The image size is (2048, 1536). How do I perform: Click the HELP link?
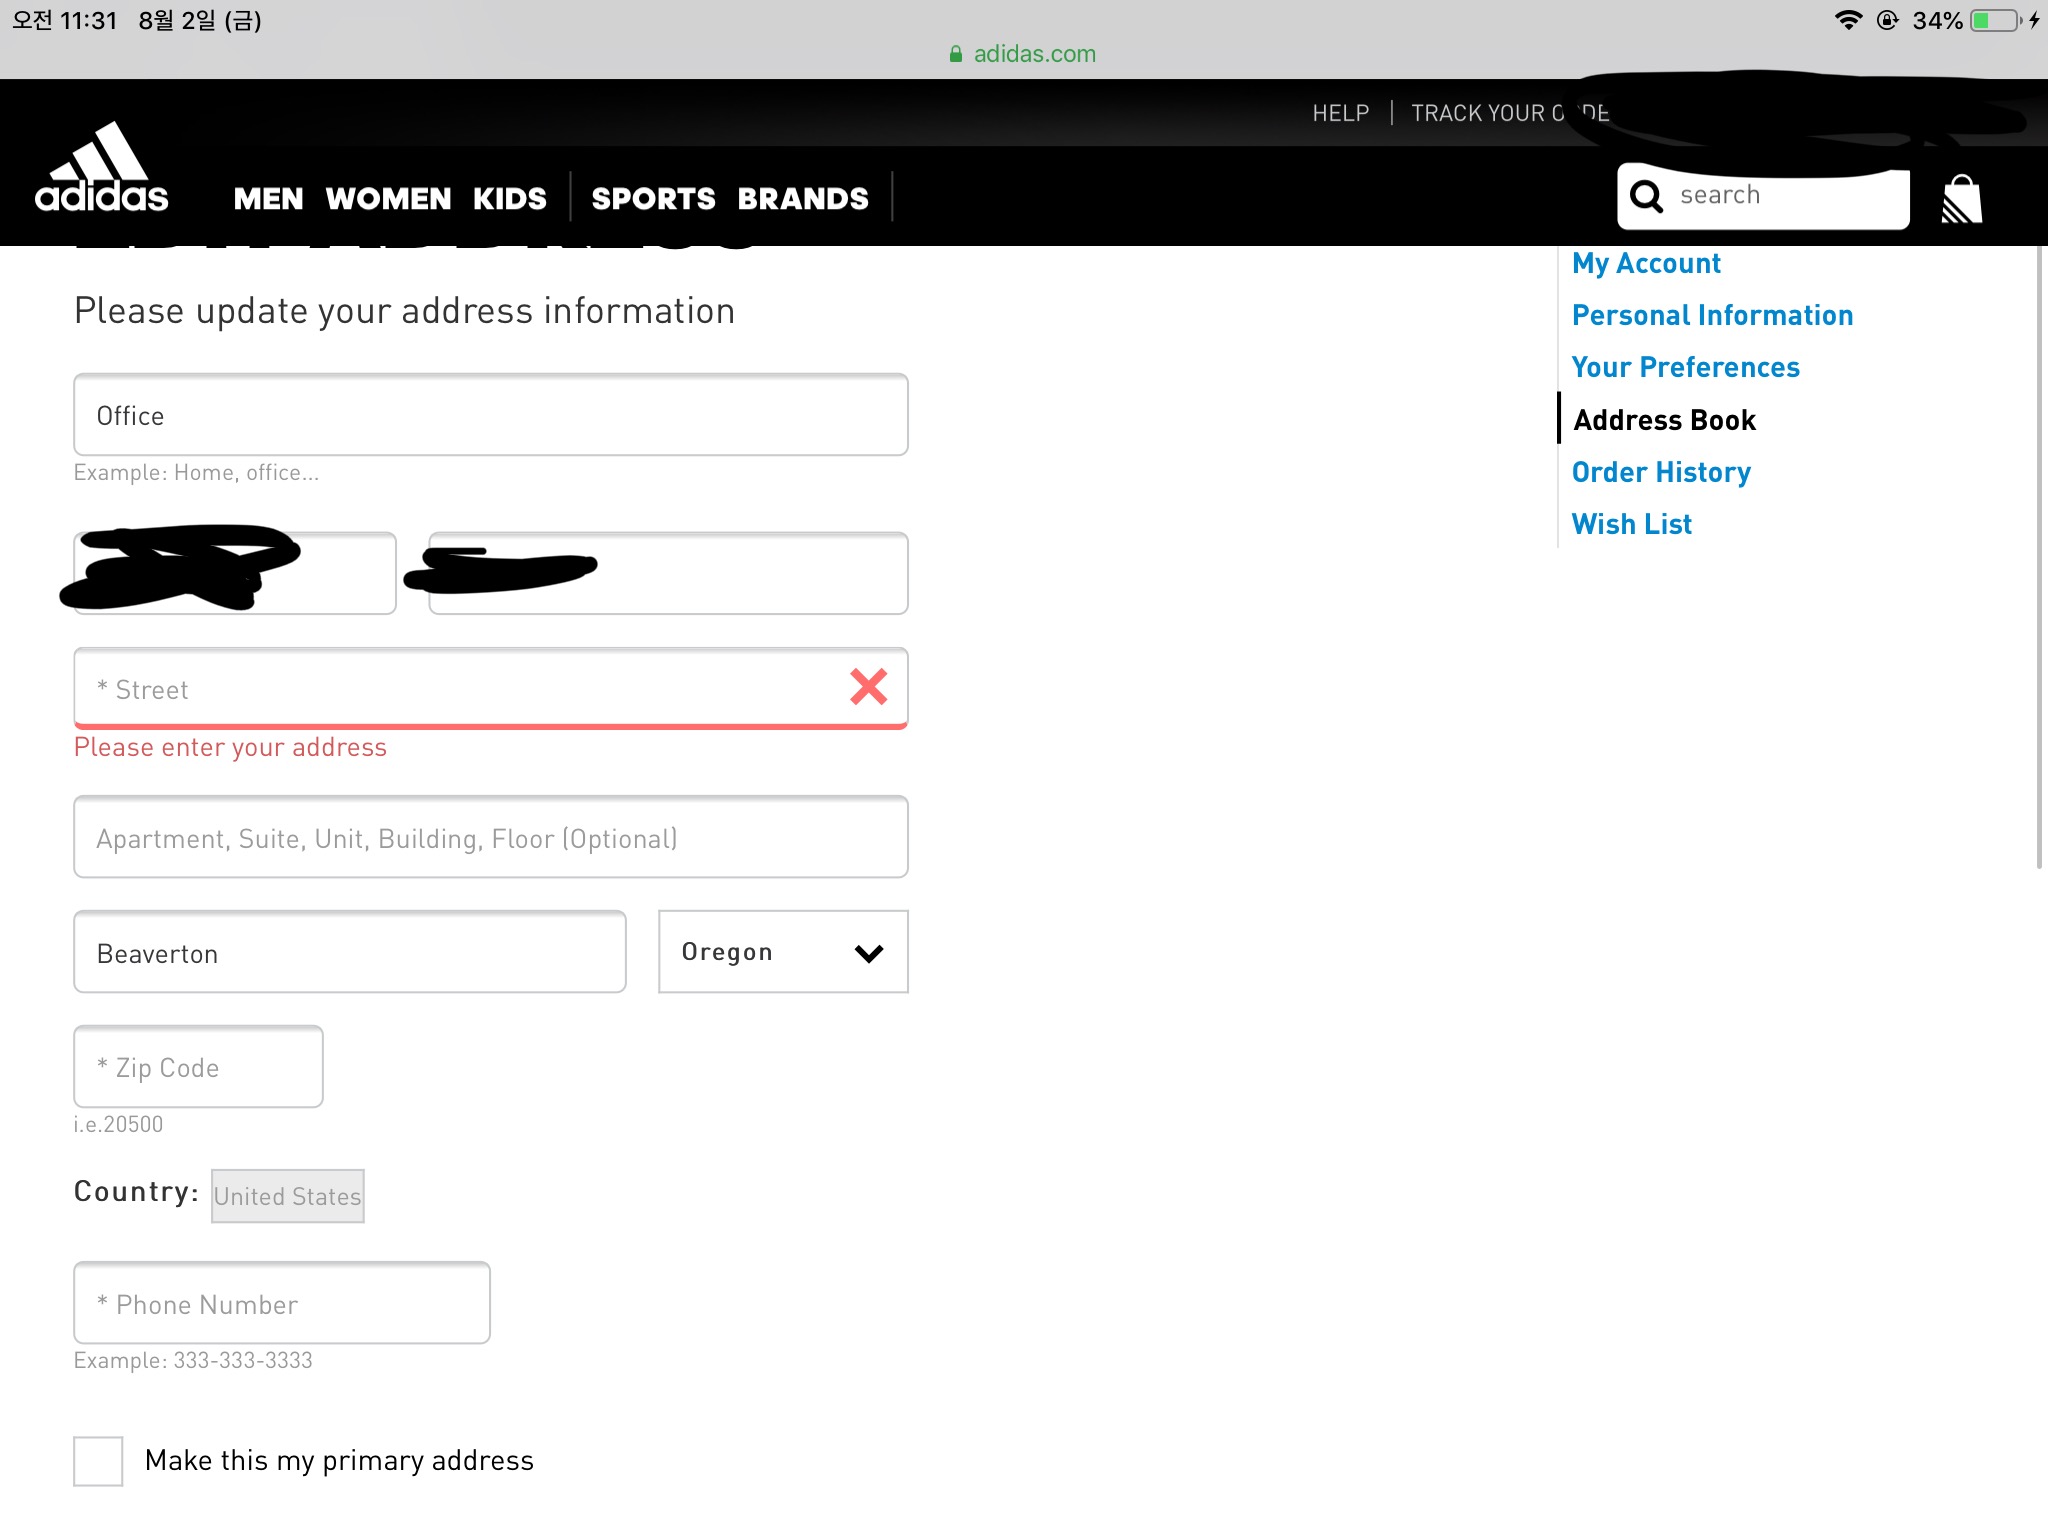click(x=1340, y=113)
